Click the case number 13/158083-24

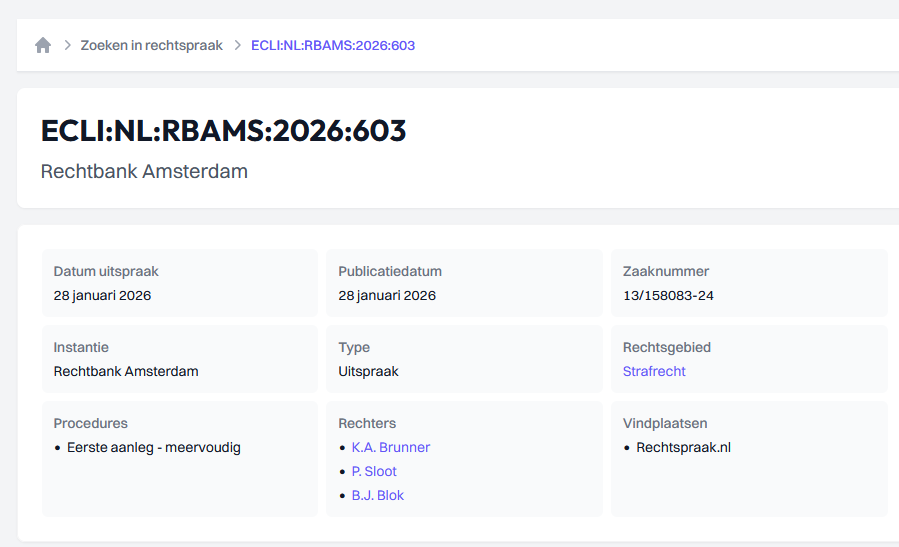click(x=668, y=295)
